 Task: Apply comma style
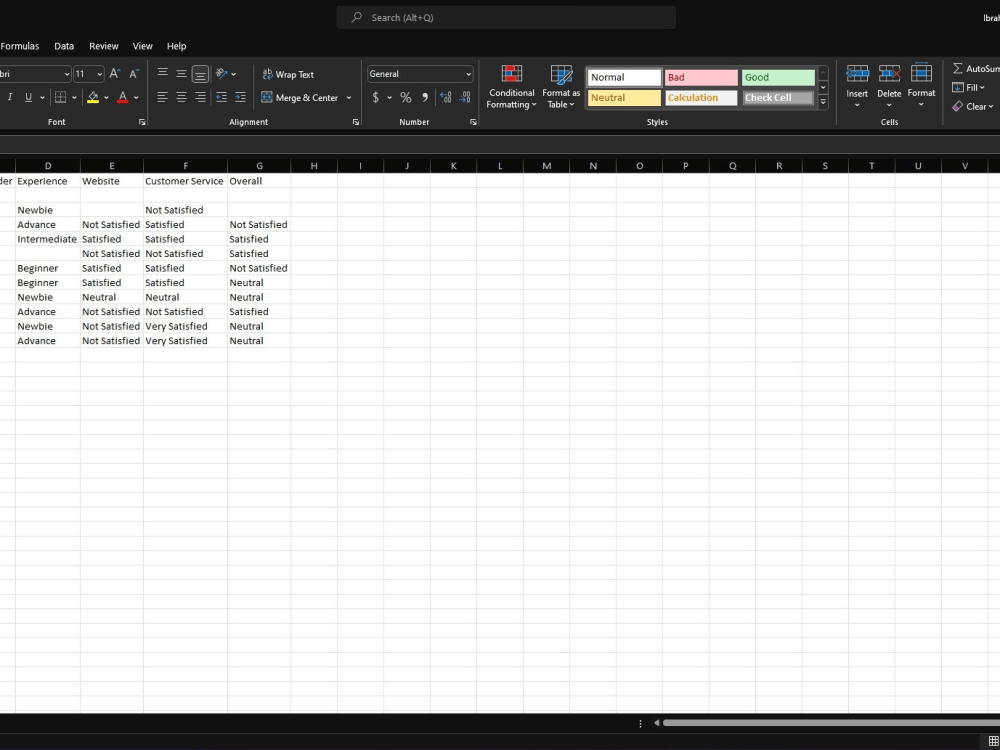[425, 98]
